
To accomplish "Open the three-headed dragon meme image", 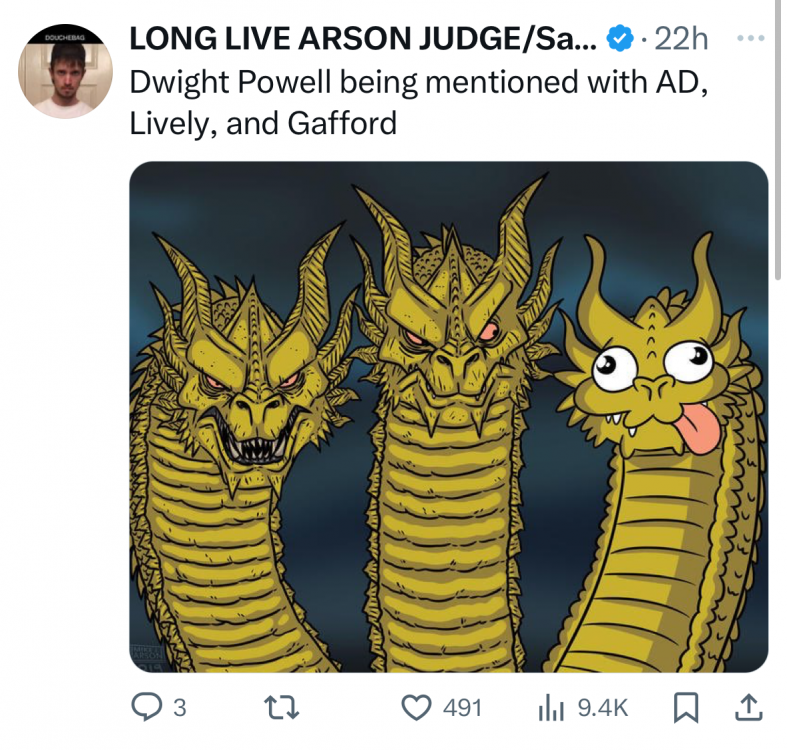I will pyautogui.click(x=449, y=417).
